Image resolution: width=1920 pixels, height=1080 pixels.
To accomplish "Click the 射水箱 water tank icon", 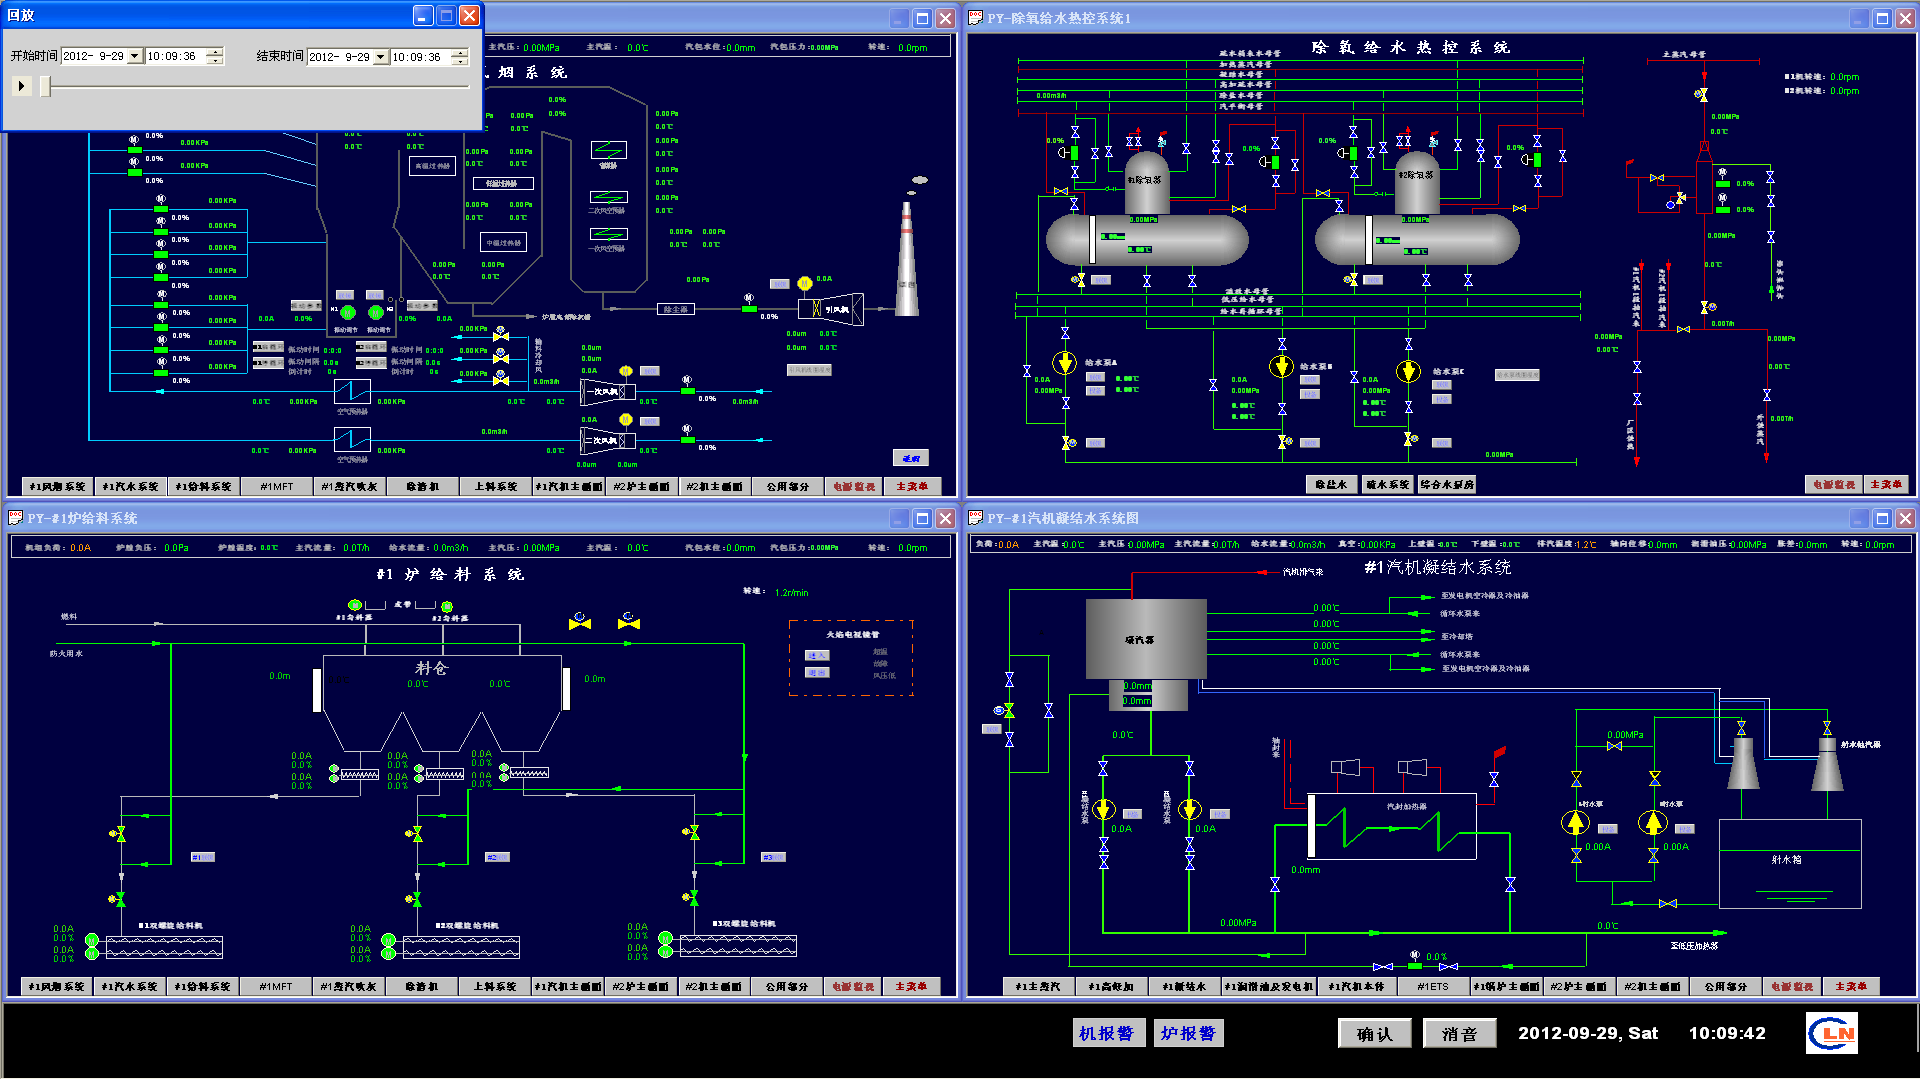I will click(x=1788, y=862).
